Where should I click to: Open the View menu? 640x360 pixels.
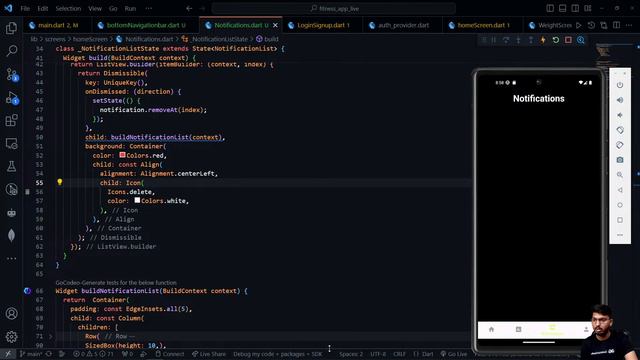(x=95, y=8)
